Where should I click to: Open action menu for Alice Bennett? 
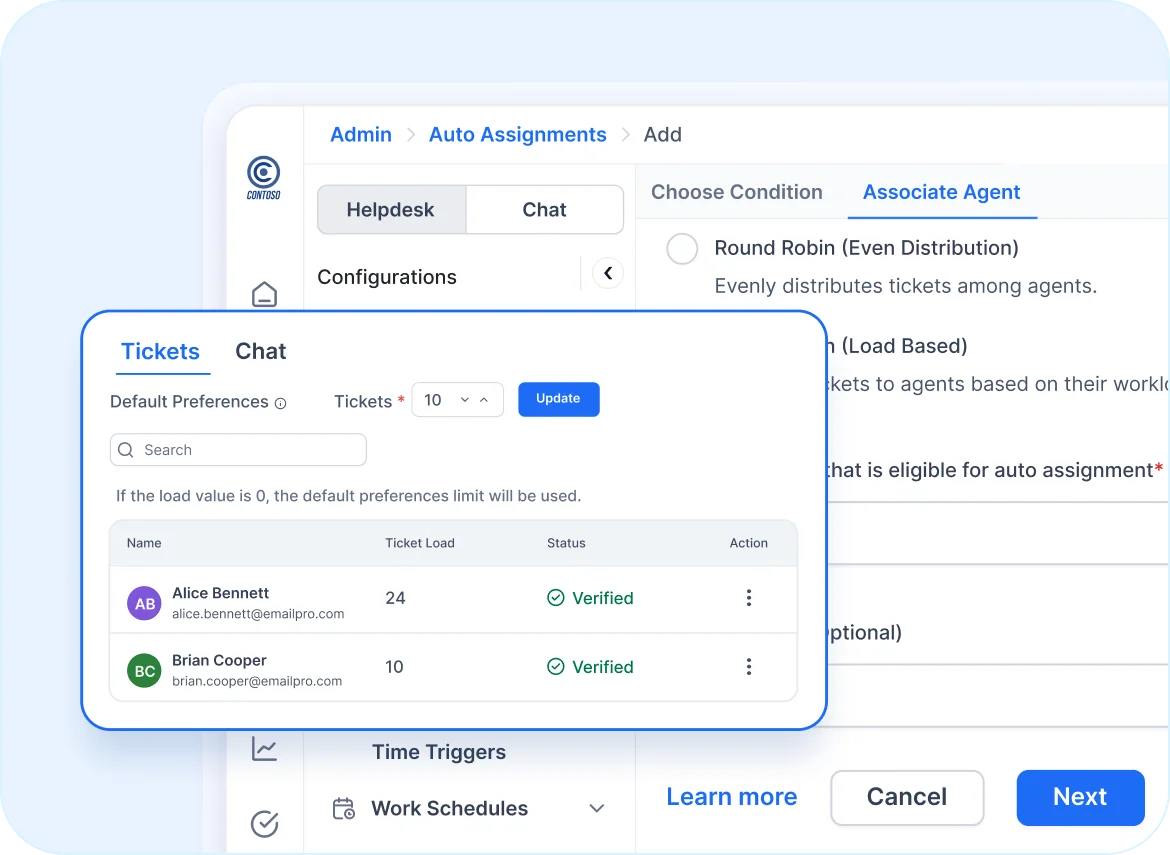point(748,598)
